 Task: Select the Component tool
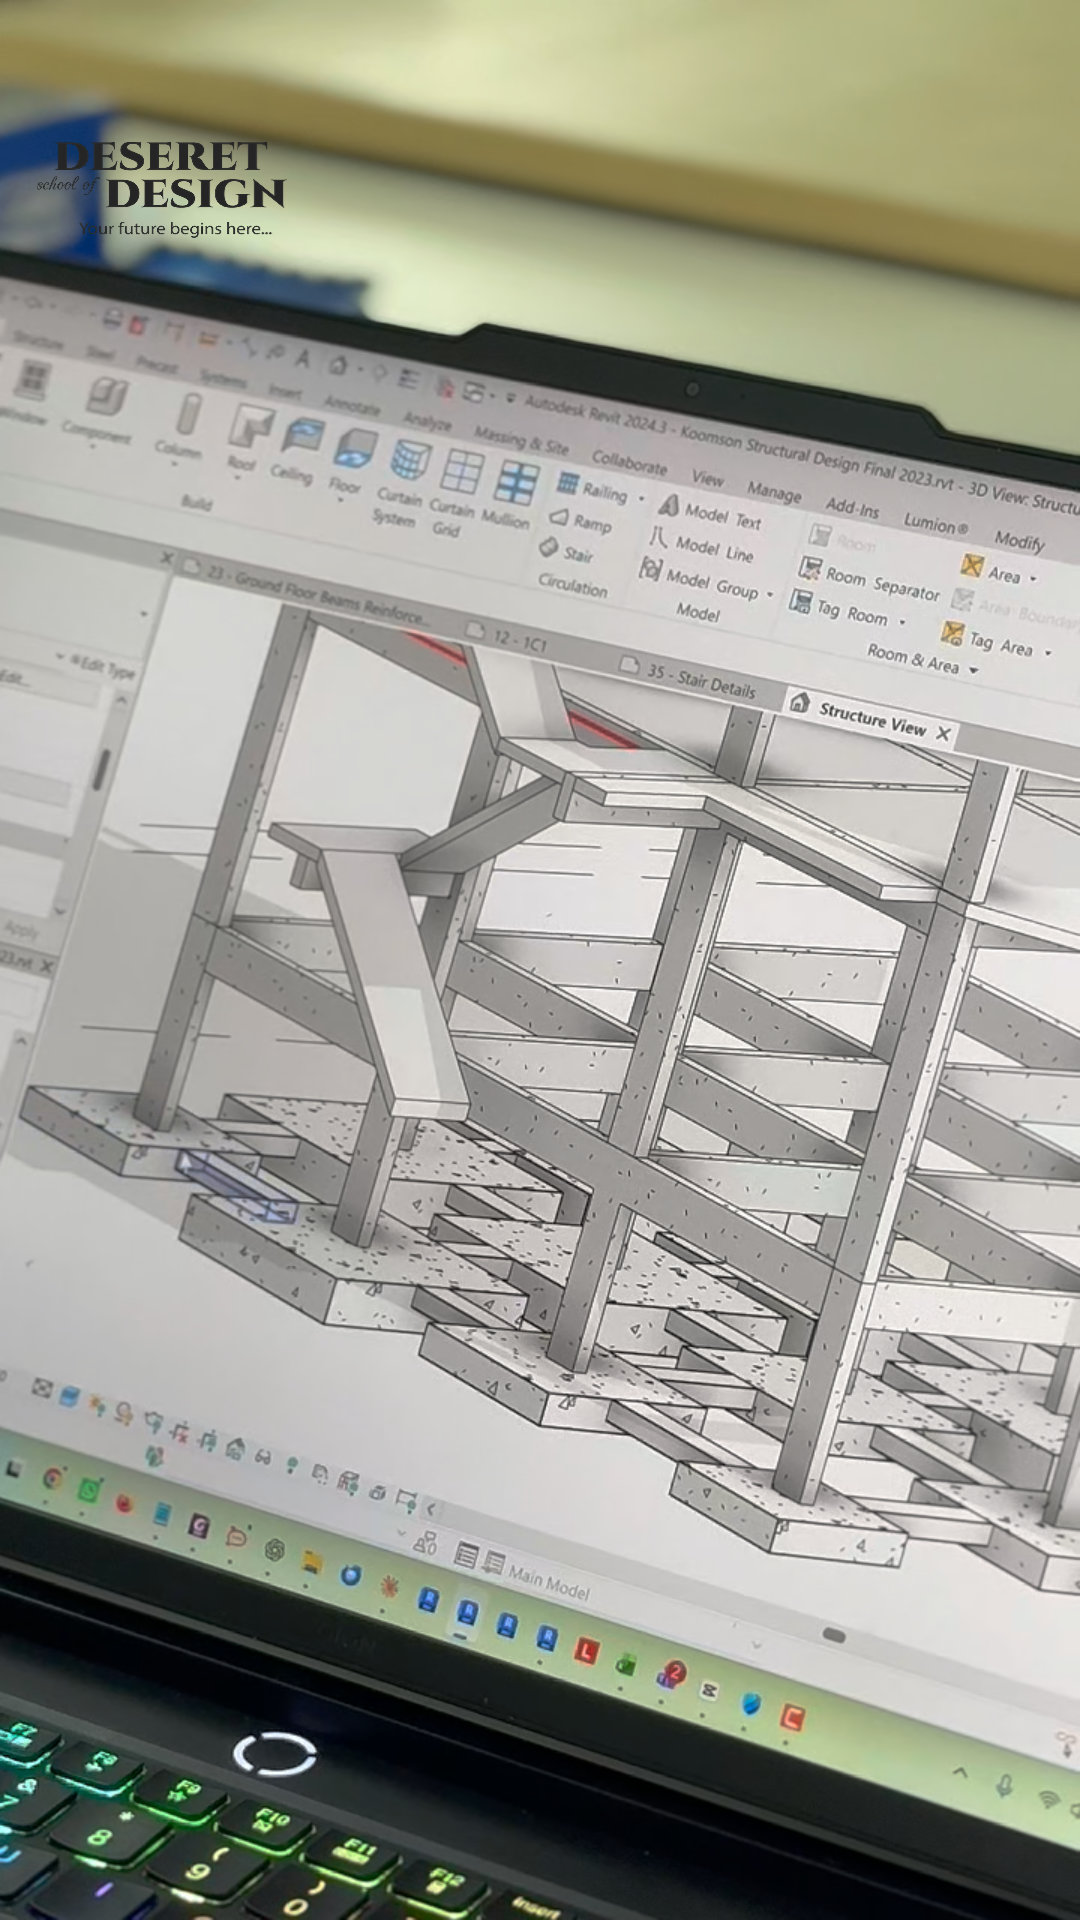click(x=100, y=408)
